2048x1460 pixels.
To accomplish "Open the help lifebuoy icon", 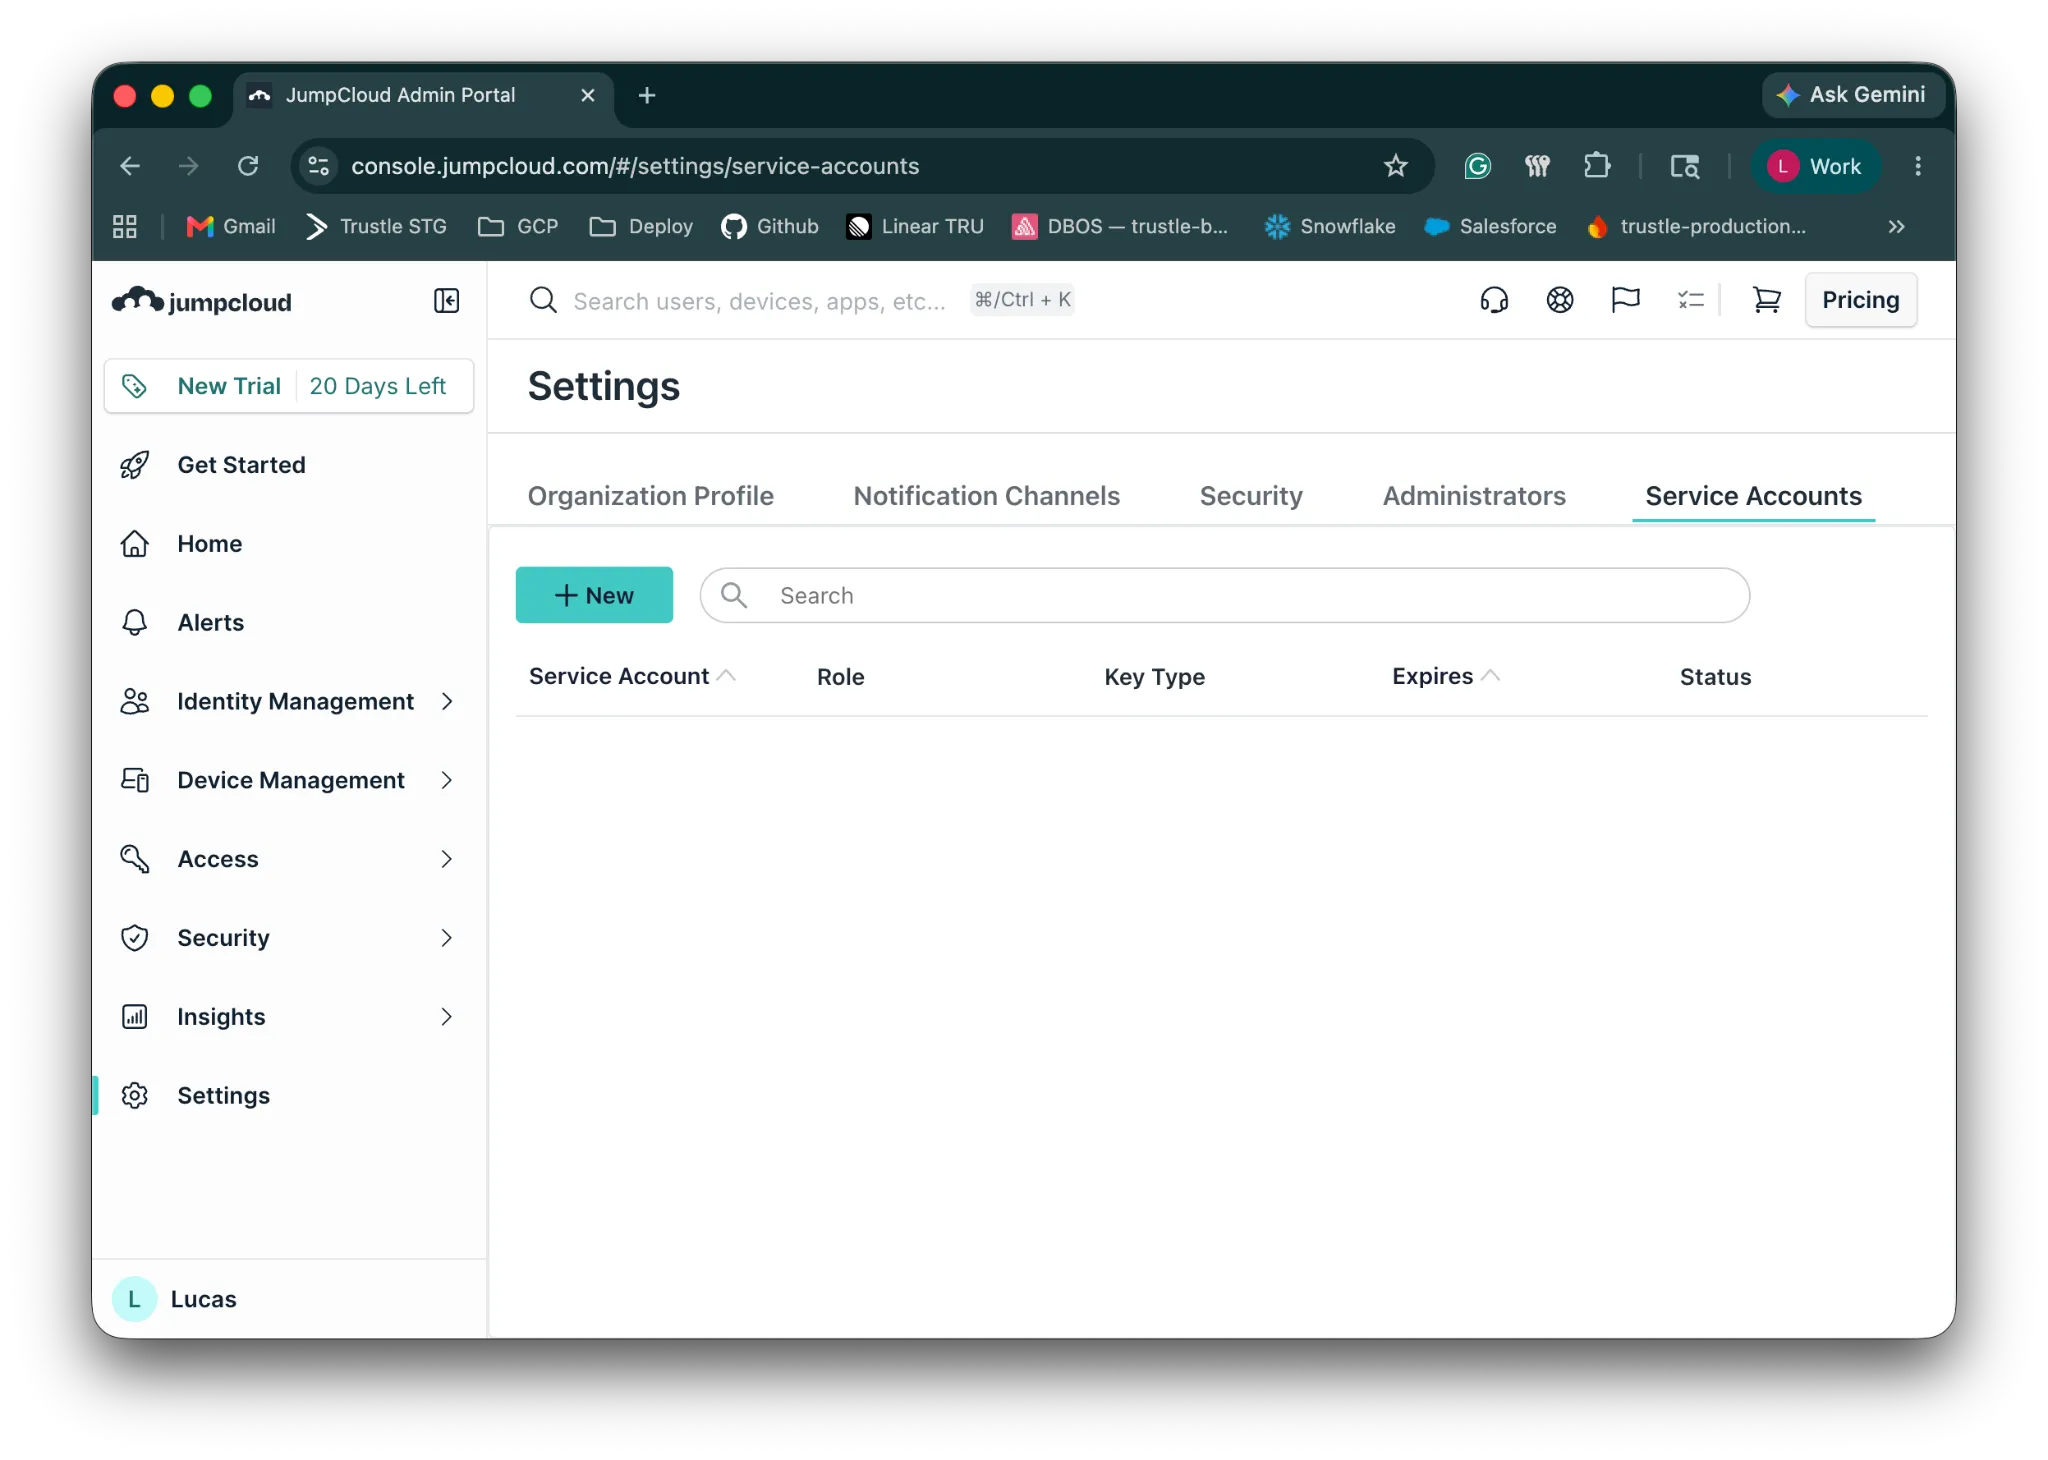I will click(1560, 300).
